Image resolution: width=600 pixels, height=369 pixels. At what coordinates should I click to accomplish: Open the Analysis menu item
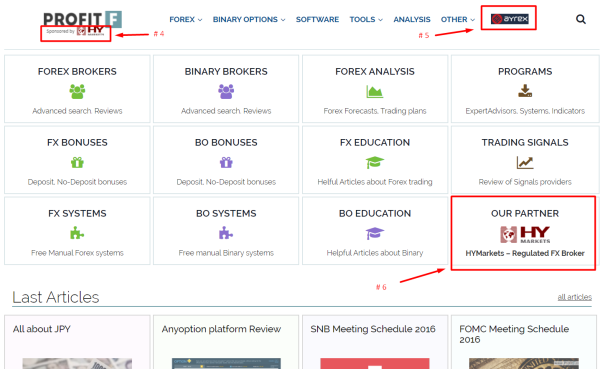[x=412, y=20]
